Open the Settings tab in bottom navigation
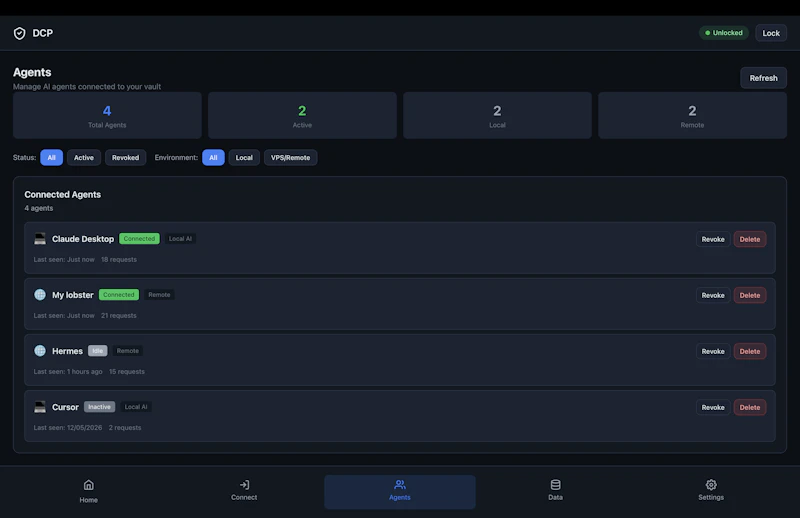800x518 pixels. (711, 490)
